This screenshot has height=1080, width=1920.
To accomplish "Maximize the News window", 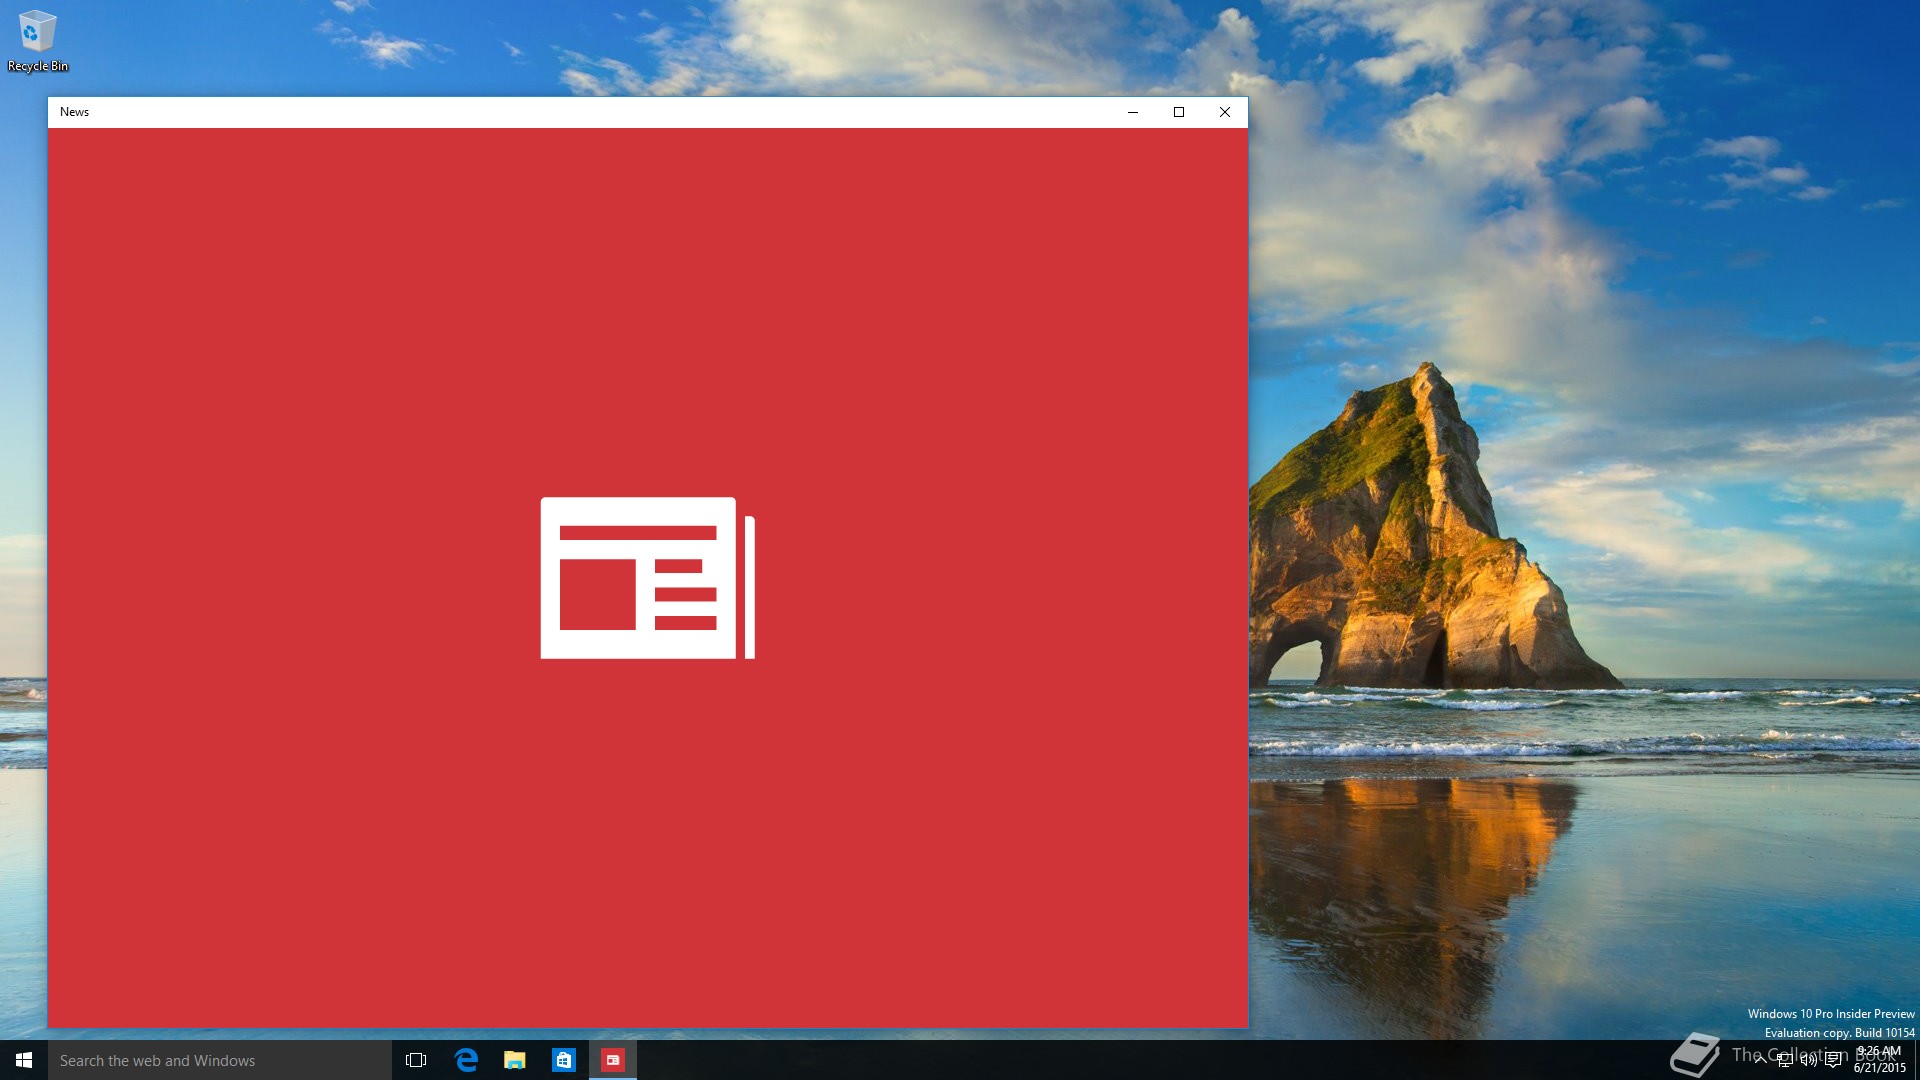I will (1179, 112).
